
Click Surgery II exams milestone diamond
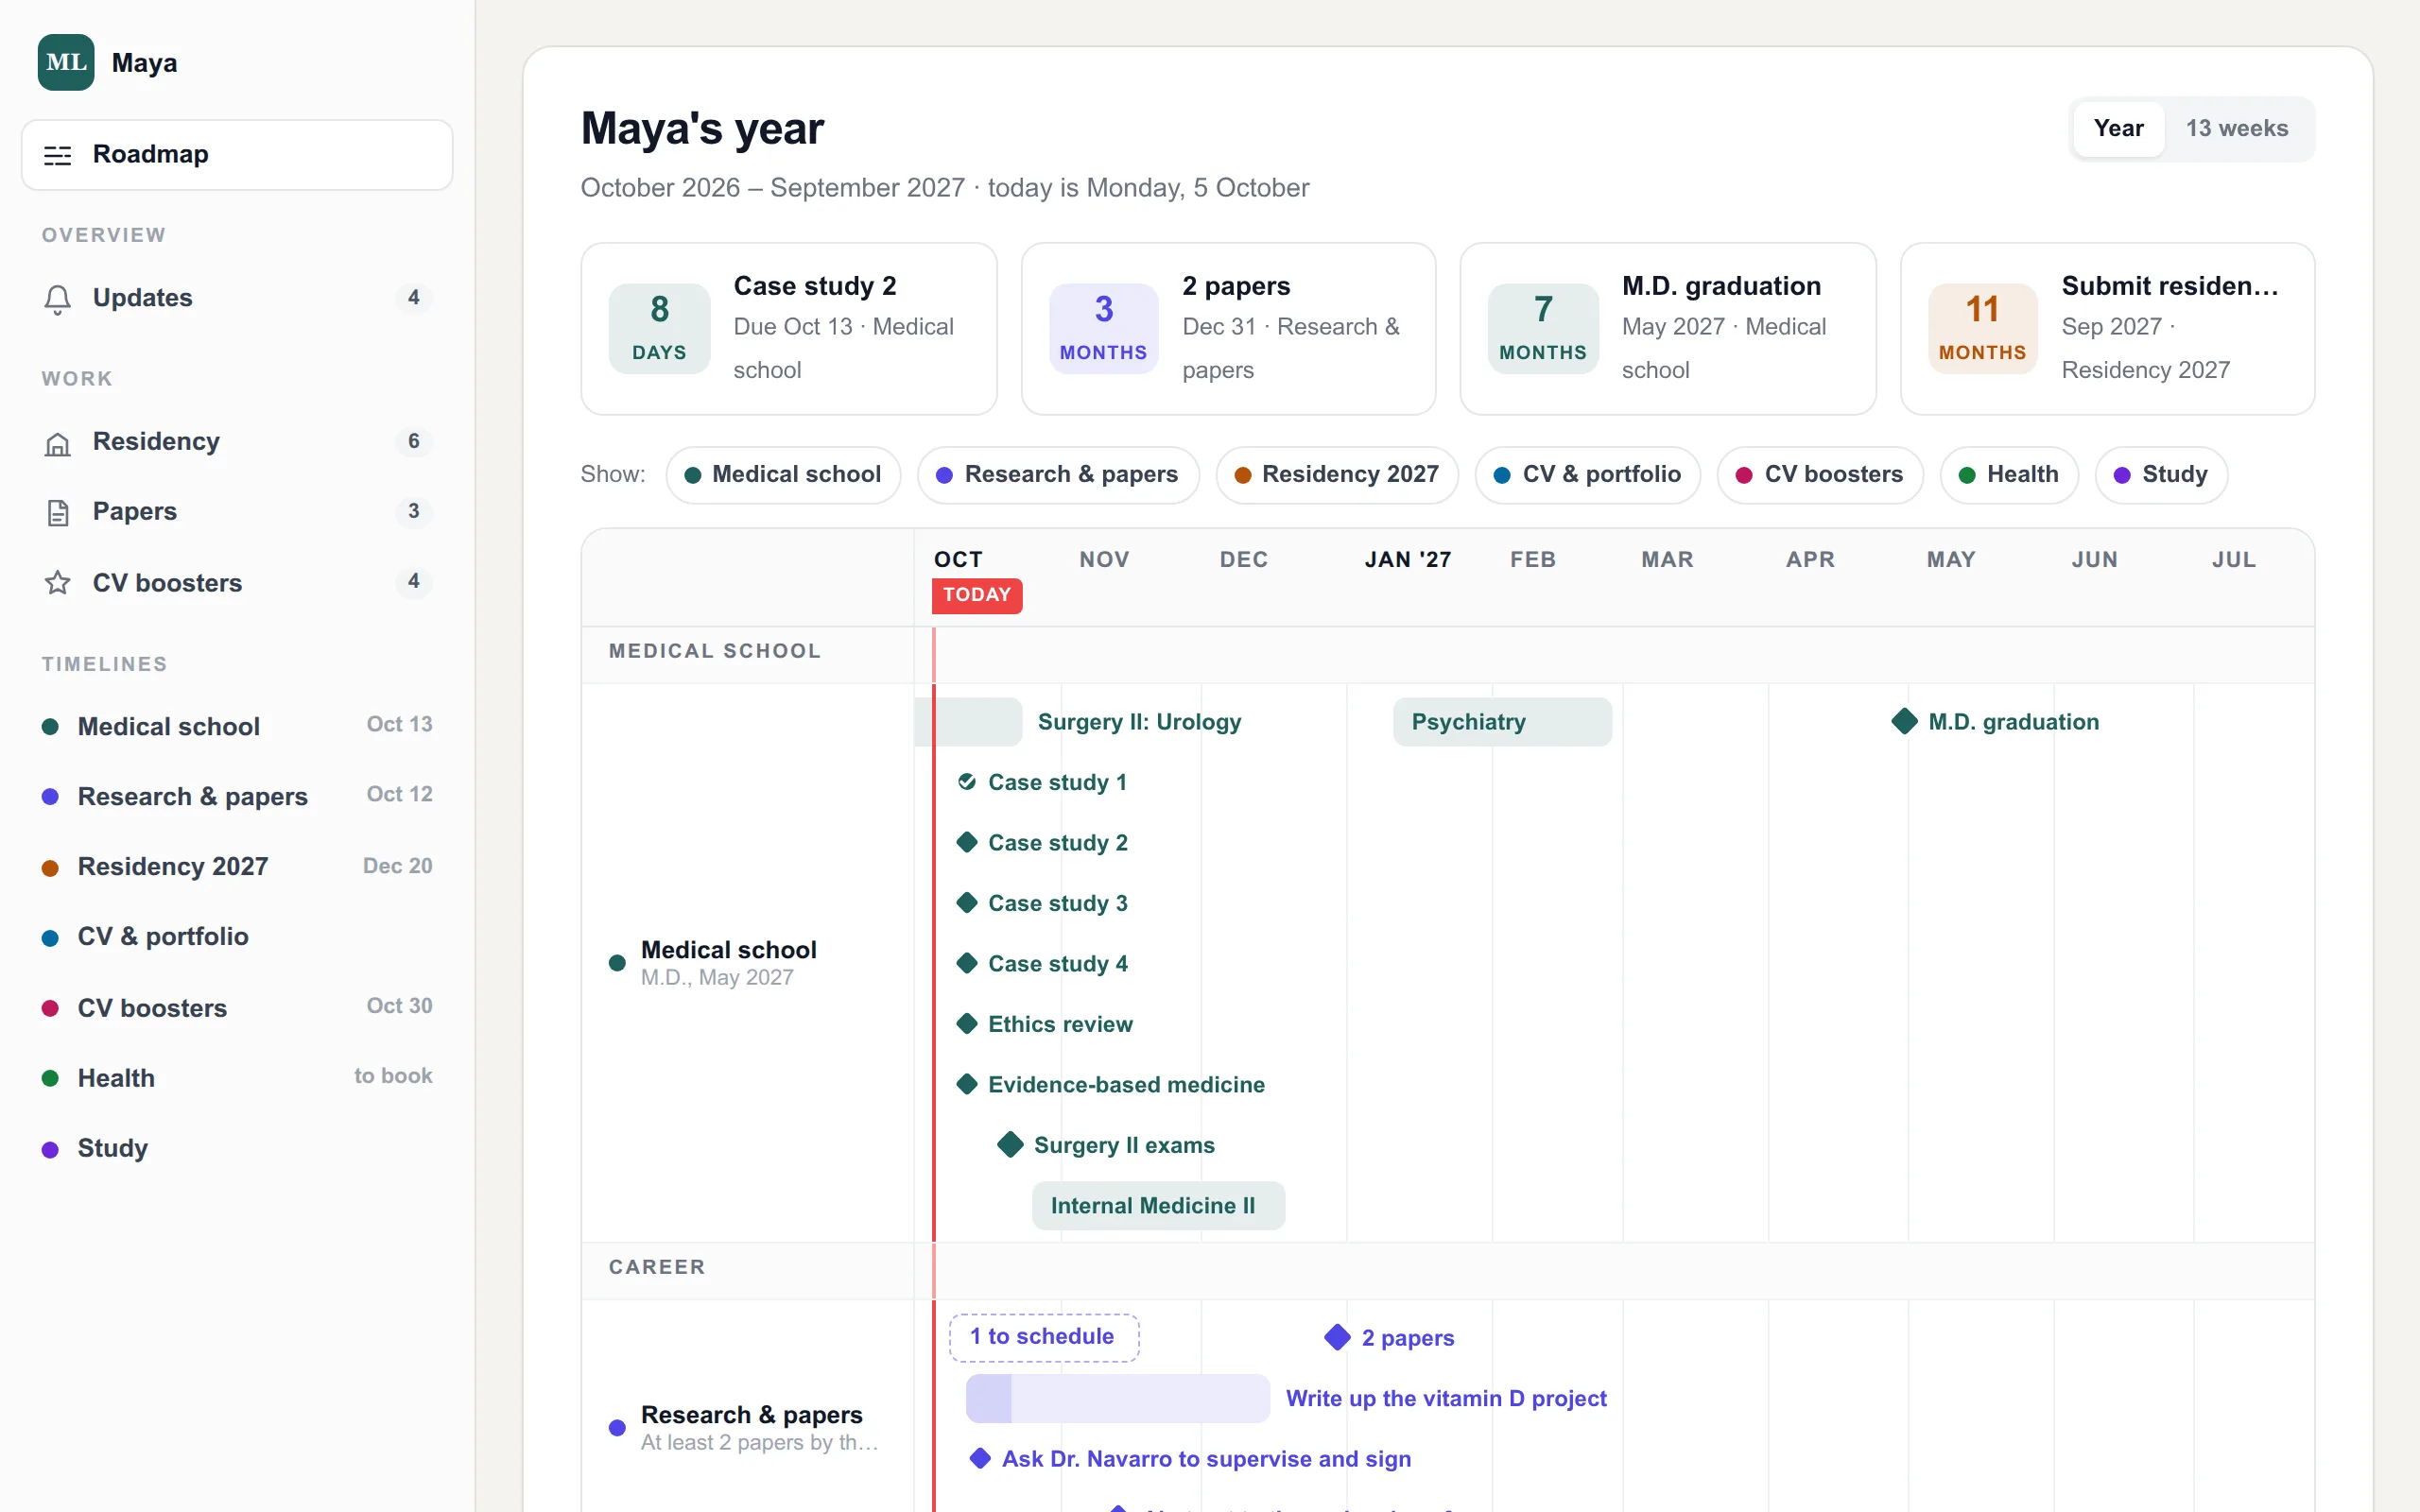[1010, 1145]
